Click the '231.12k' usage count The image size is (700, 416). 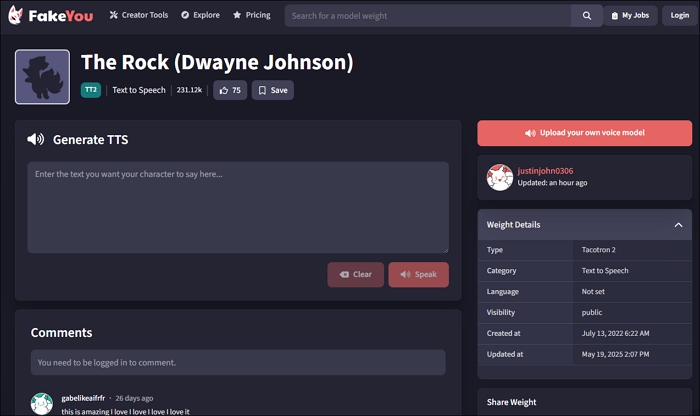pos(189,90)
